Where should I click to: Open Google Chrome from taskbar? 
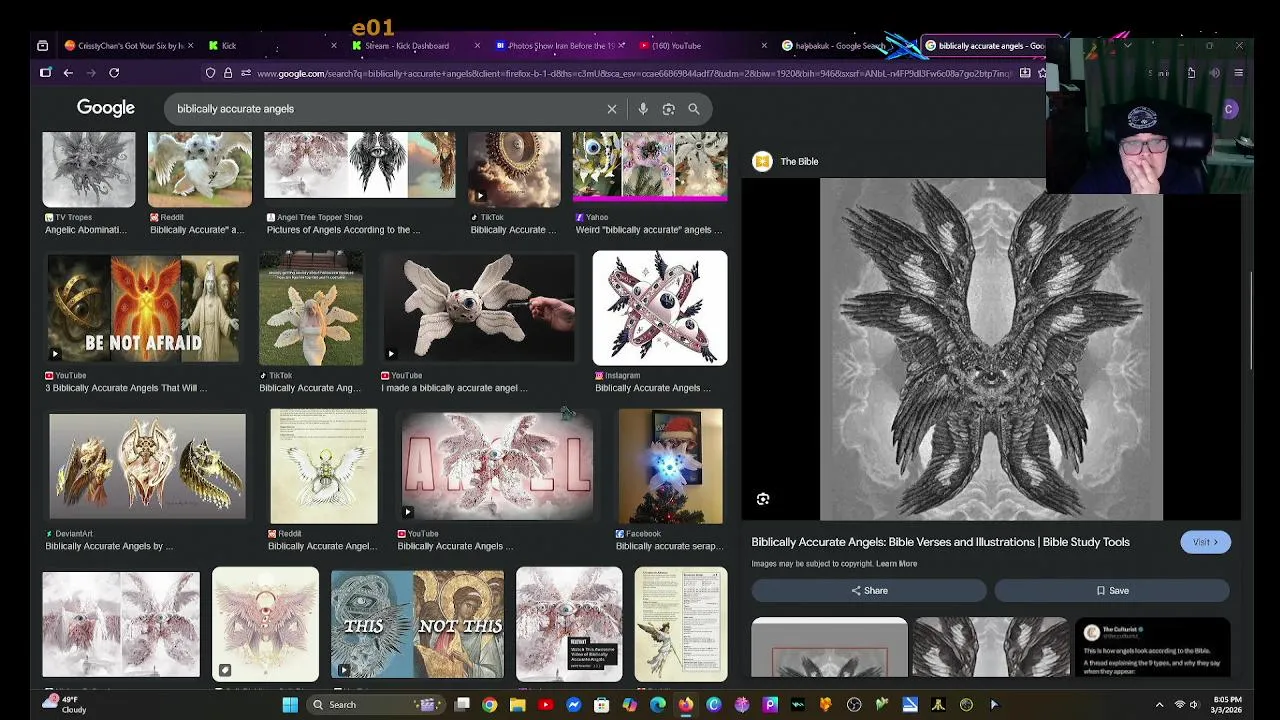489,704
